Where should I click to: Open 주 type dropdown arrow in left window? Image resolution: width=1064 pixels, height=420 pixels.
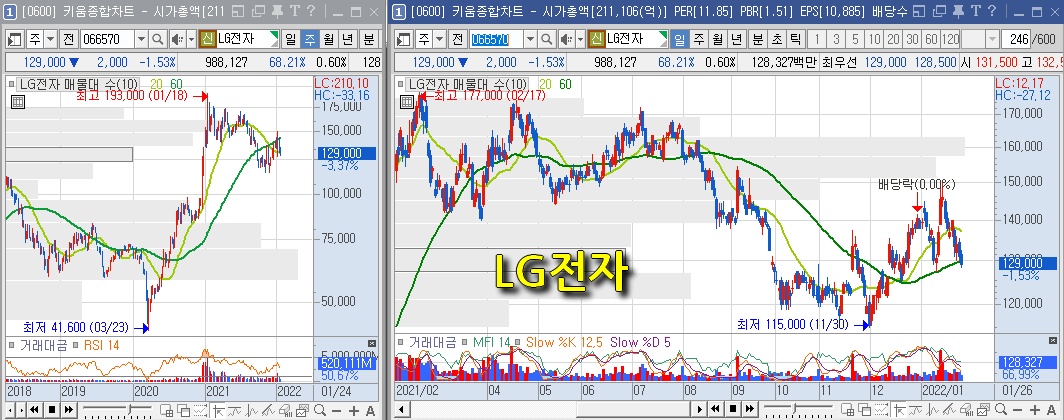(50, 39)
